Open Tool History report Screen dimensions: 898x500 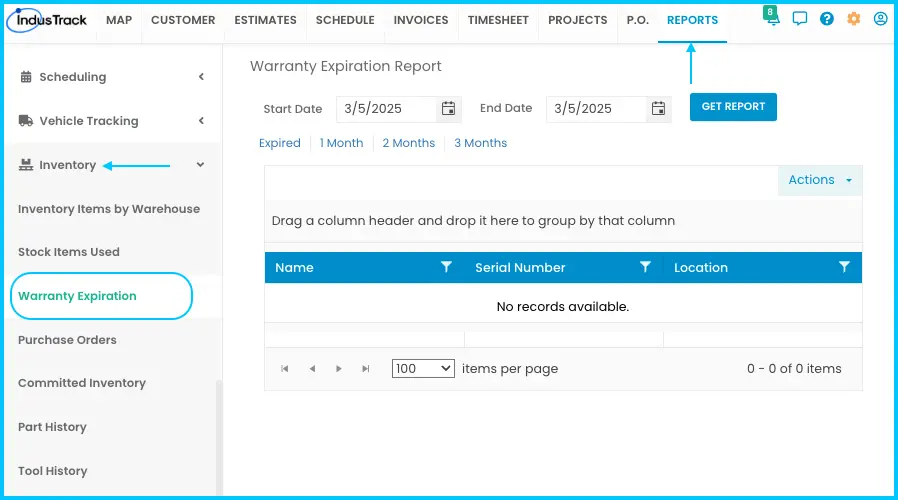pyautogui.click(x=53, y=471)
